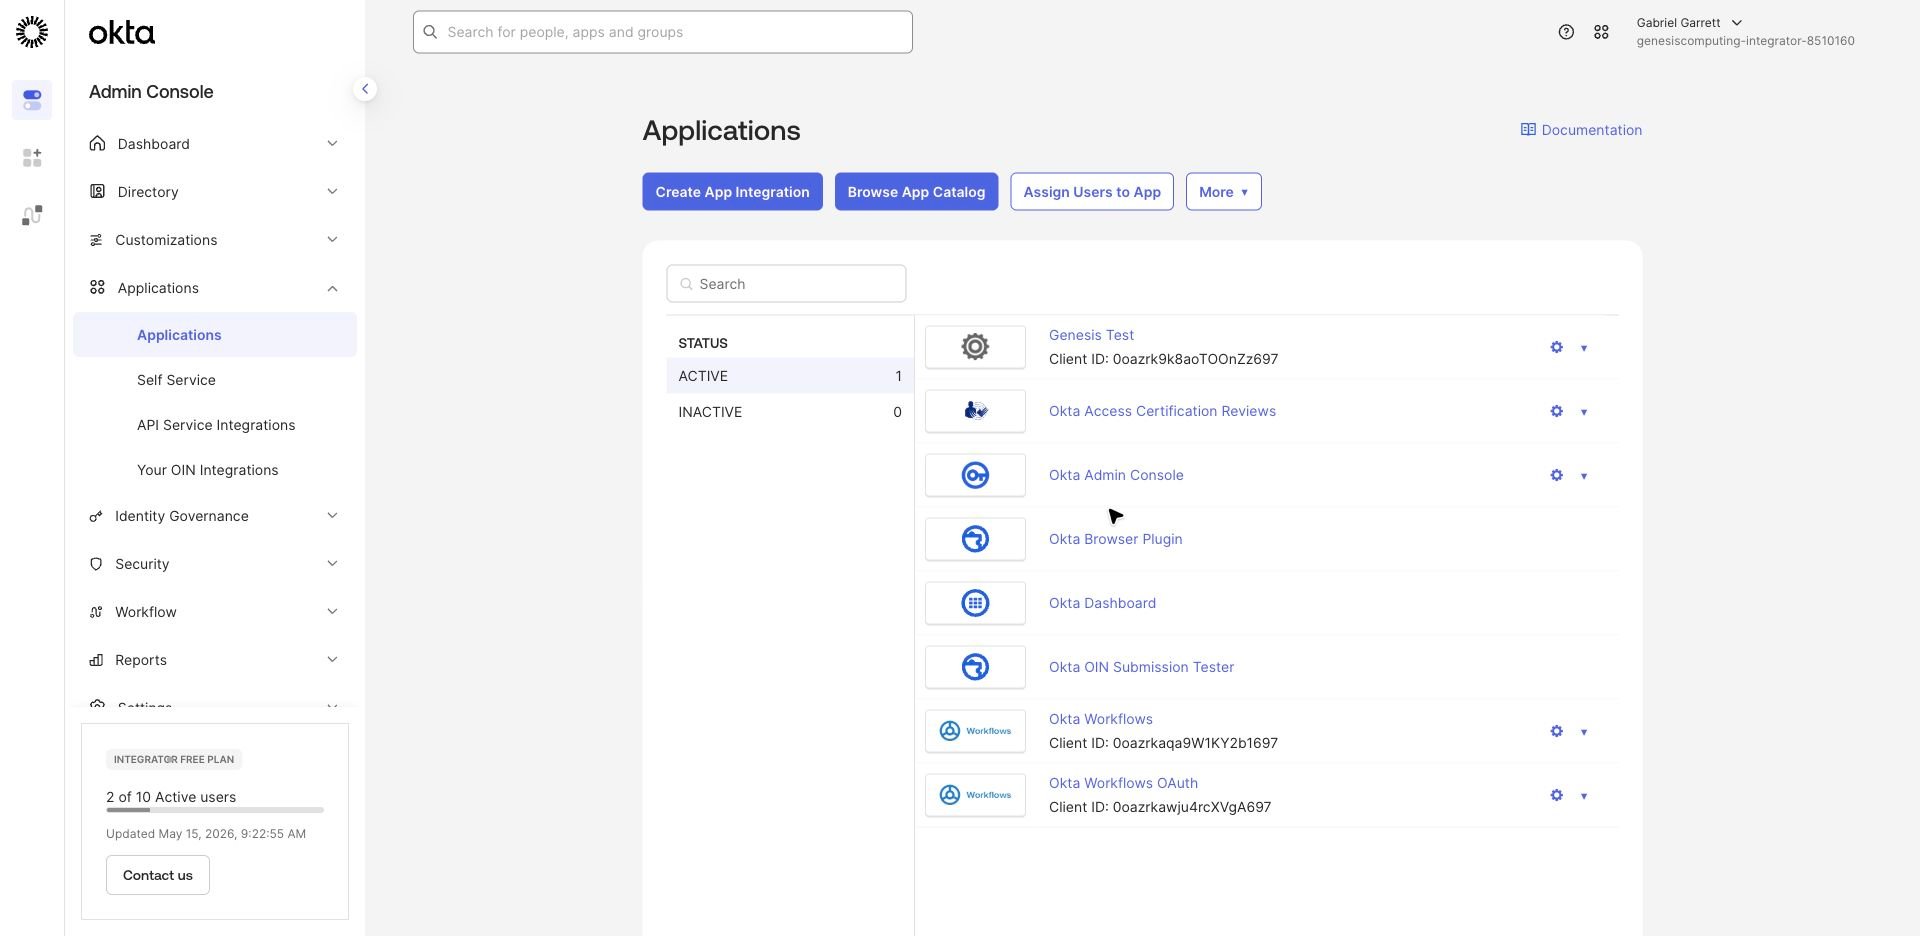
Task: Click the Security shield icon in sidebar
Action: click(x=96, y=564)
